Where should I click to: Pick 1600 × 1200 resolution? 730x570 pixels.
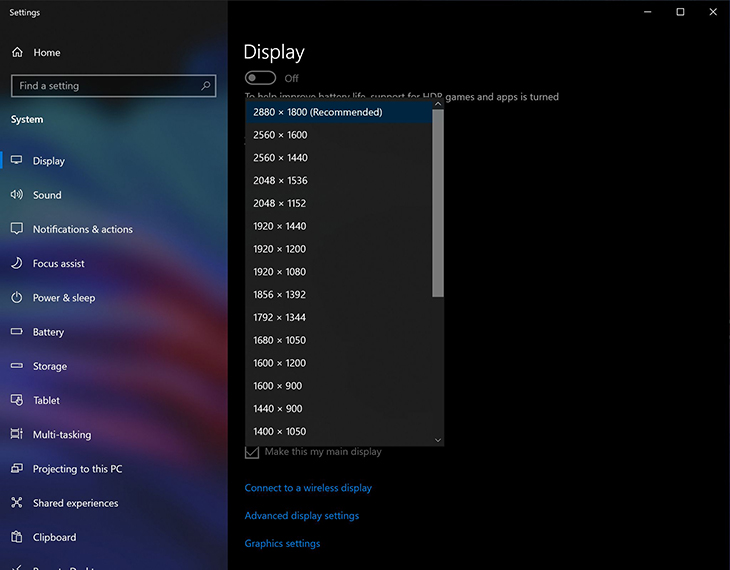pyautogui.click(x=339, y=363)
